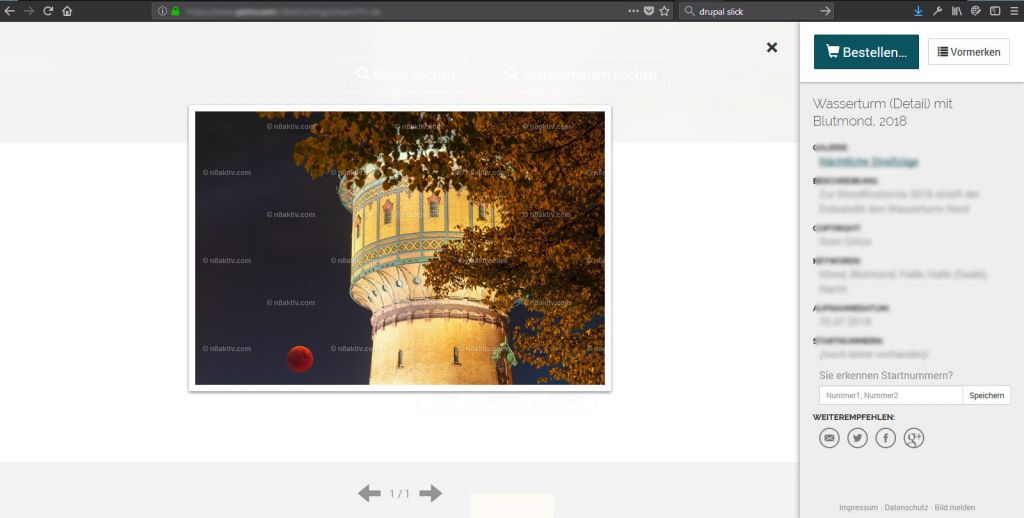Screen dimensions: 1024x518
Task: Share the image on Twitter
Action: pos(857,438)
